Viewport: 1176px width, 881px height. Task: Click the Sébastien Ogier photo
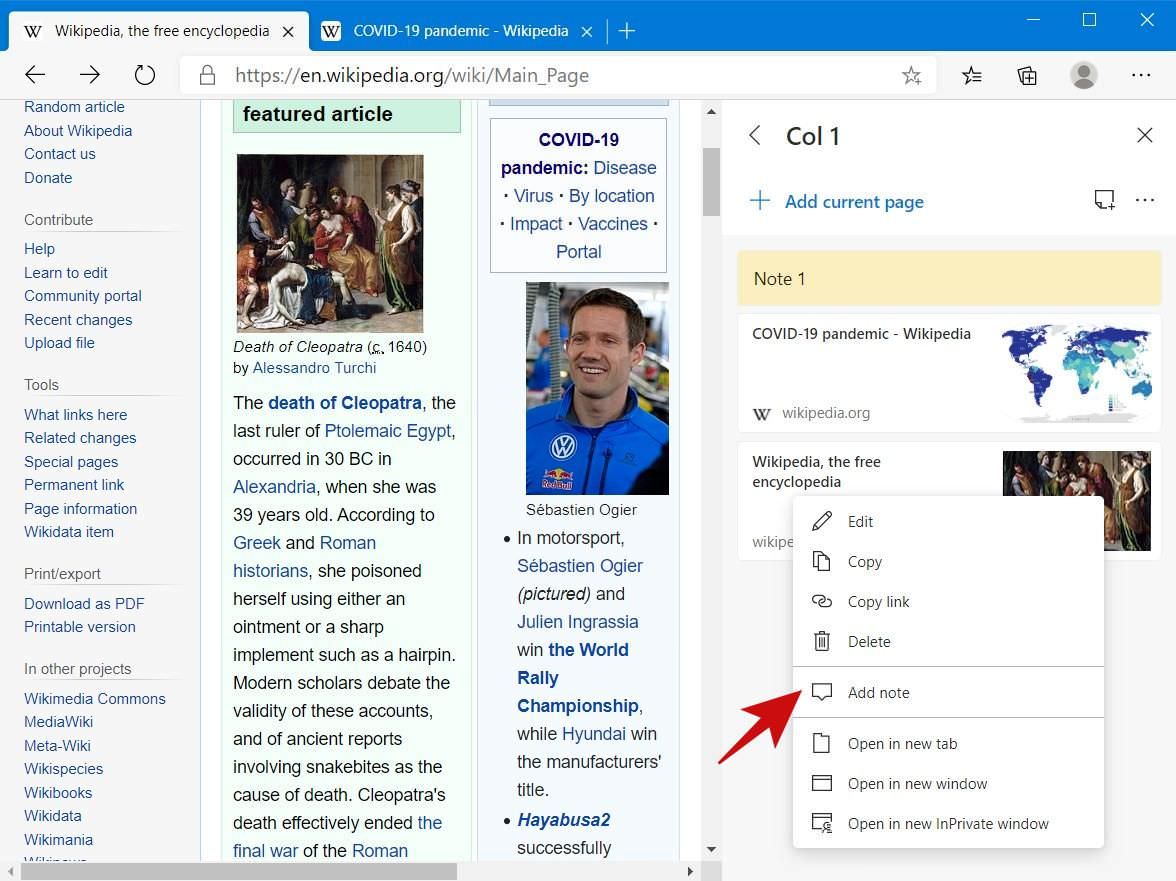coord(597,388)
